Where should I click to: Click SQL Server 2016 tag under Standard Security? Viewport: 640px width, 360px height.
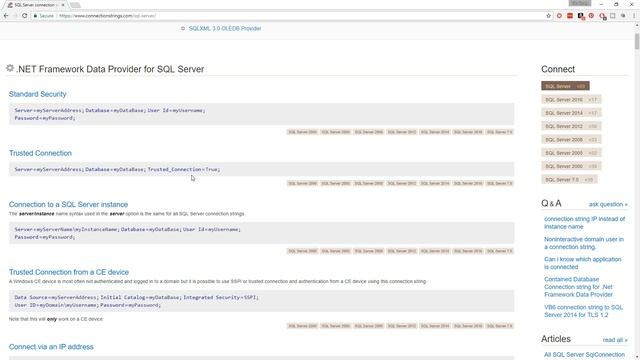tap(468, 132)
